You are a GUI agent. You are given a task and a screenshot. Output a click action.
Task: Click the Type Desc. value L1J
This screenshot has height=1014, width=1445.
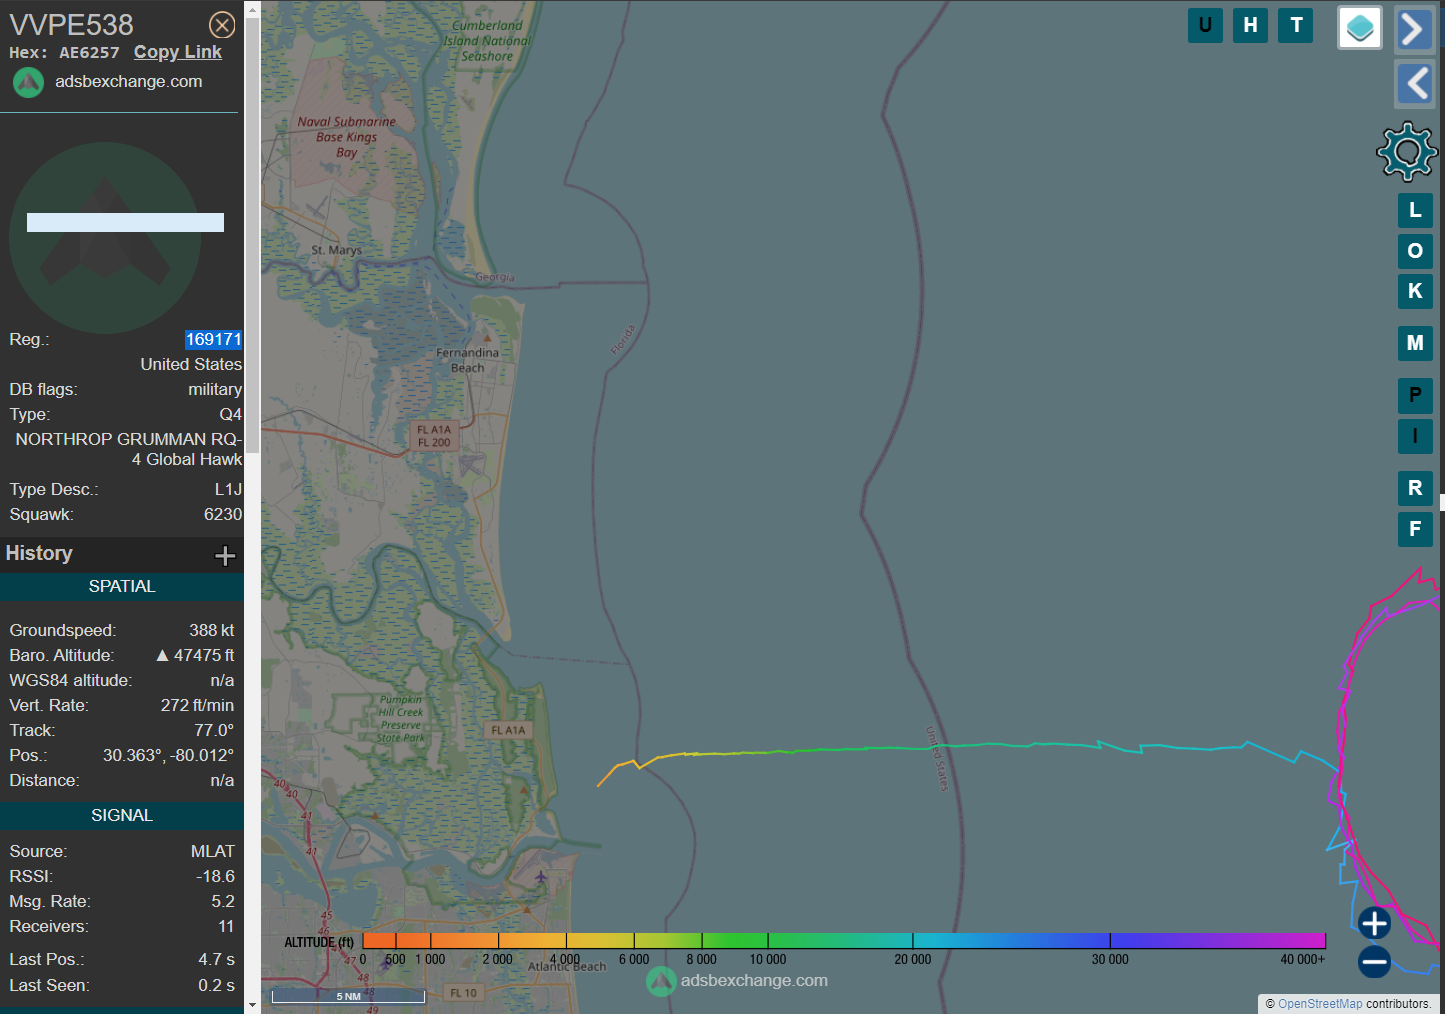tap(228, 490)
